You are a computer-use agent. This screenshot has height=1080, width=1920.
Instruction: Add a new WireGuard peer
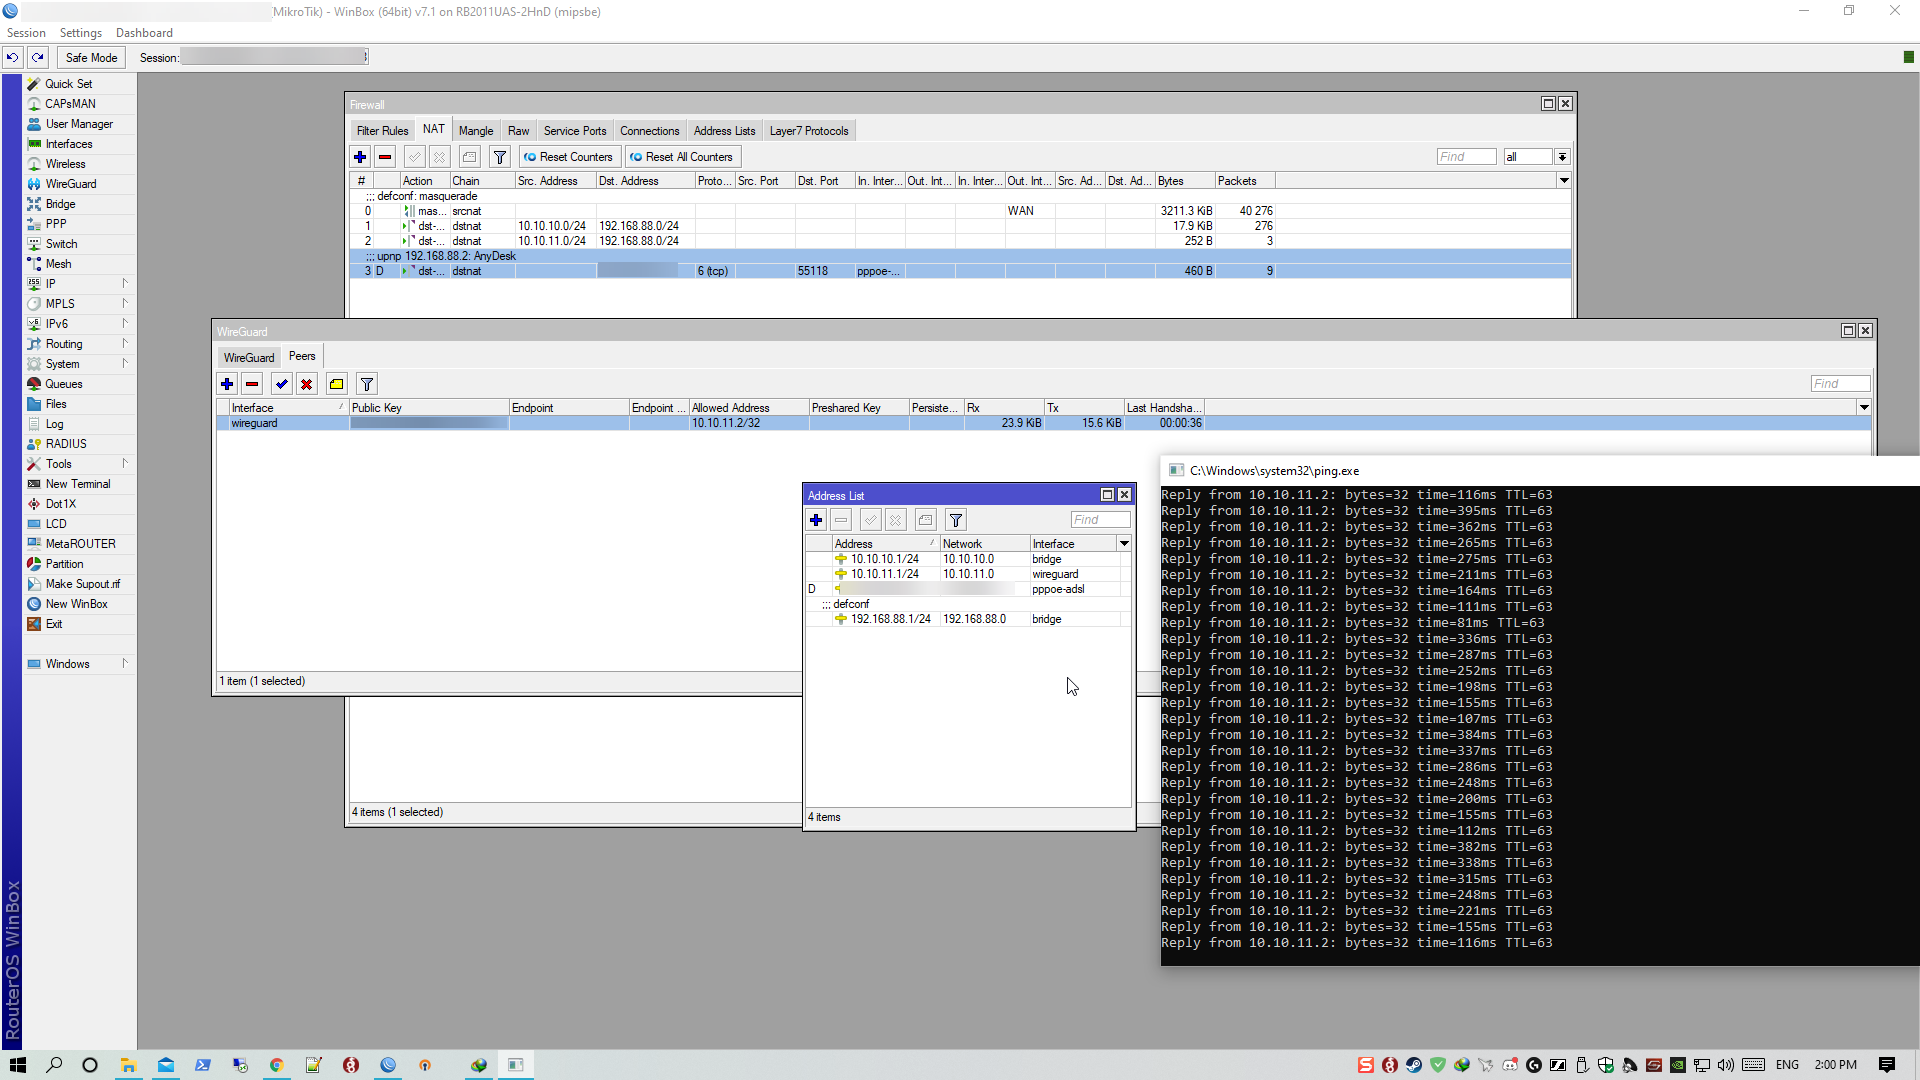[227, 384]
